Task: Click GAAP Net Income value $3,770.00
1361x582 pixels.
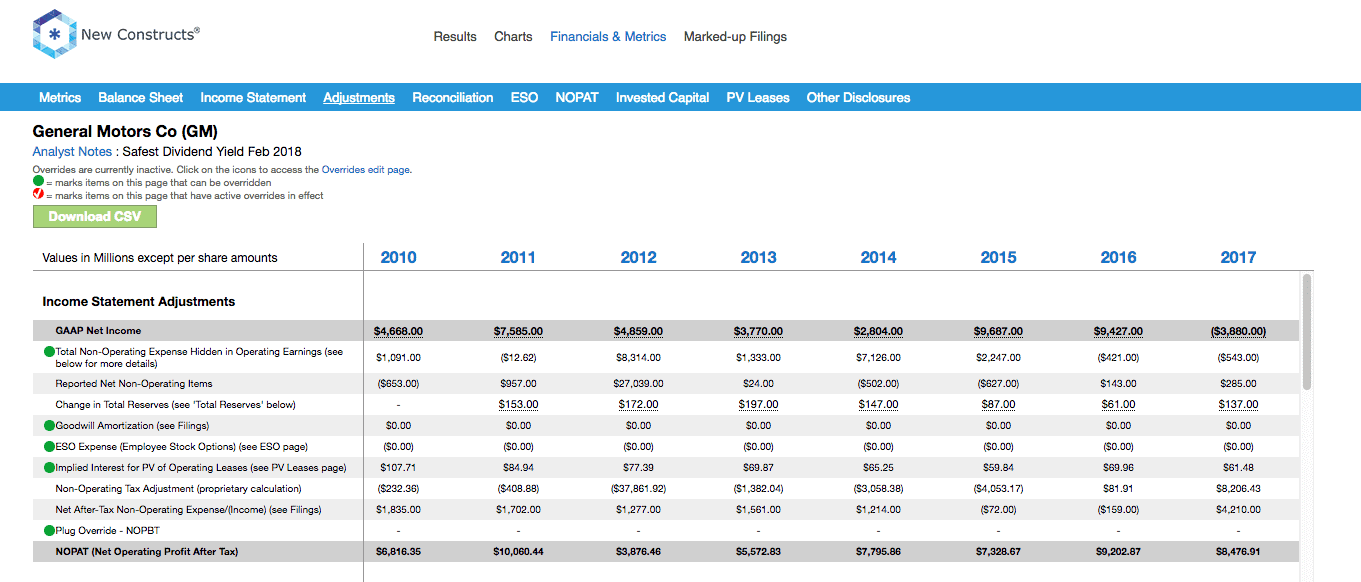Action: click(x=758, y=331)
